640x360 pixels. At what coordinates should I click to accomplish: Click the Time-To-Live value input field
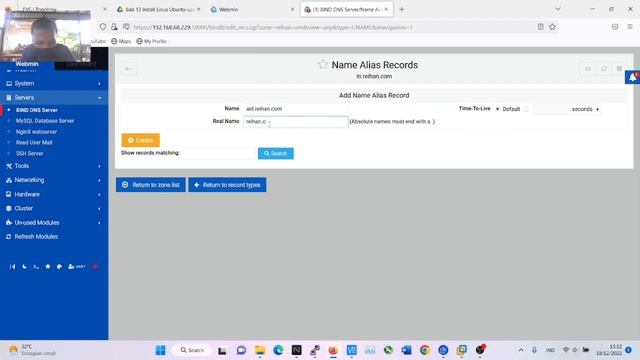pyautogui.click(x=550, y=109)
